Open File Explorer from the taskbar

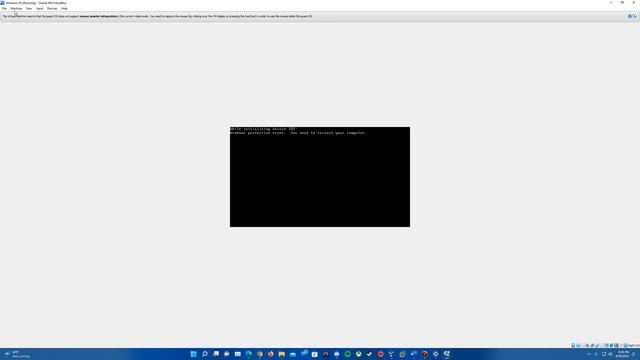pos(282,354)
